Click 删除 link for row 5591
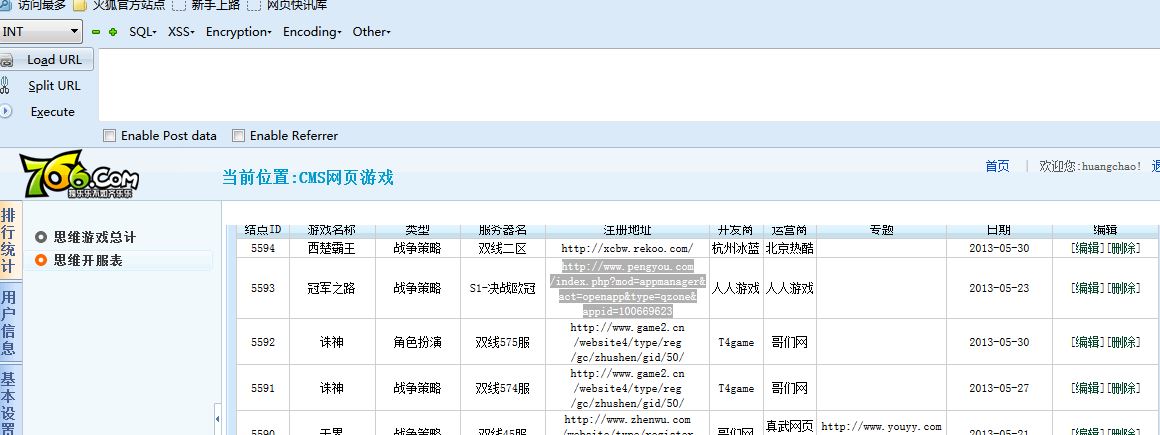This screenshot has width=1160, height=435. pos(1122,388)
